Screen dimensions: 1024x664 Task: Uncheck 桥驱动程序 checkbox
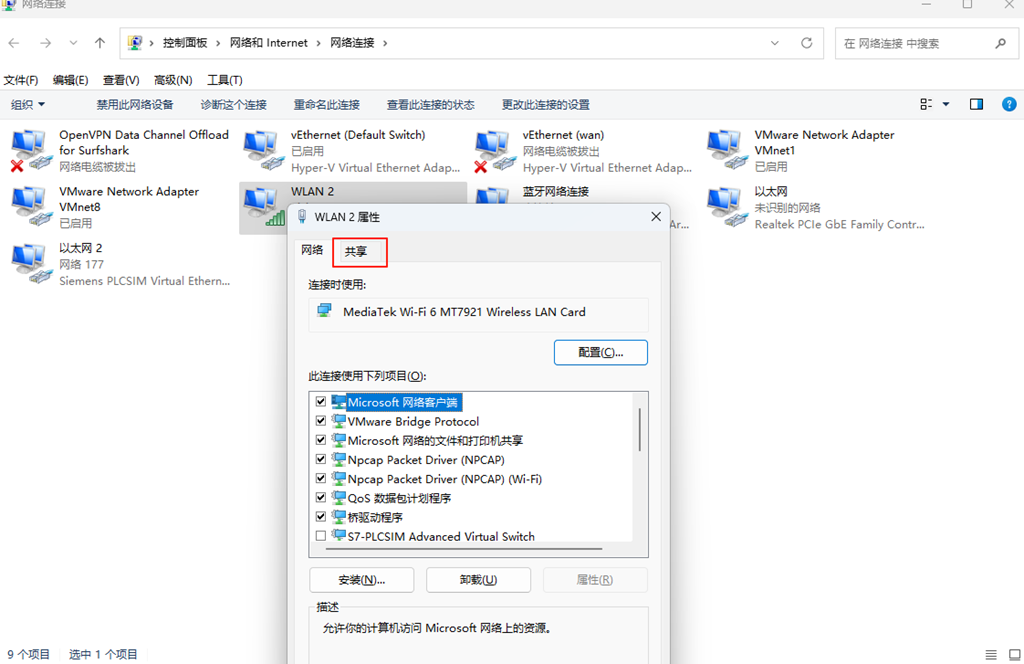pos(321,516)
